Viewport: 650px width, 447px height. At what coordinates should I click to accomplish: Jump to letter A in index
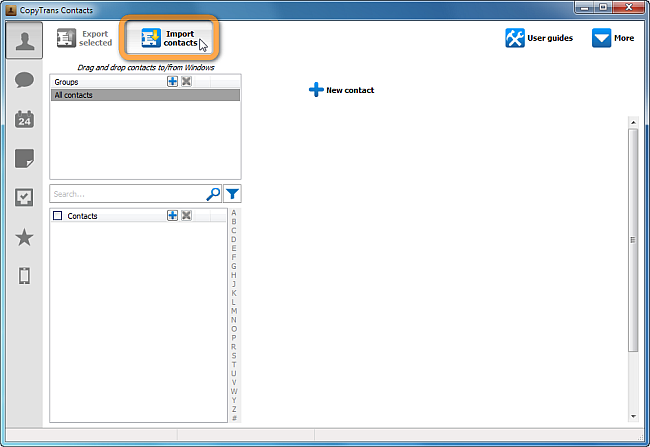234,213
